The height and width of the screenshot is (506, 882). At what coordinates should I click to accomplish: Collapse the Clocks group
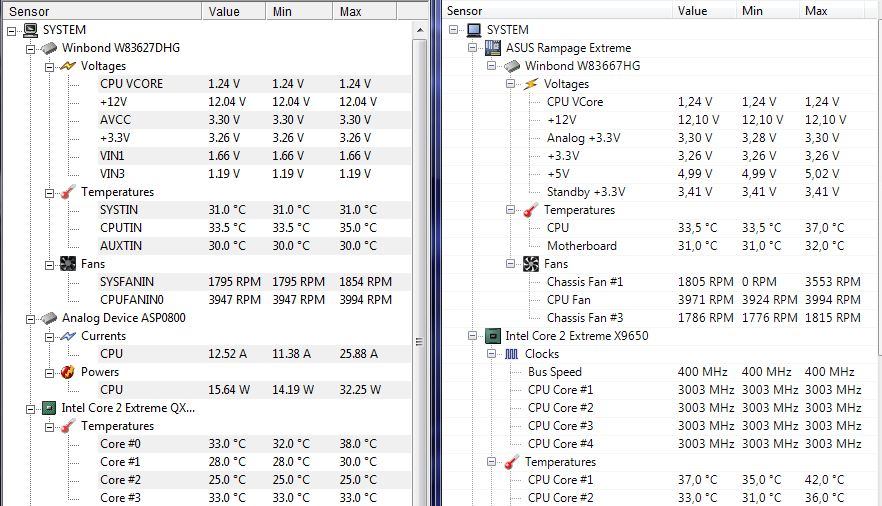(x=491, y=354)
